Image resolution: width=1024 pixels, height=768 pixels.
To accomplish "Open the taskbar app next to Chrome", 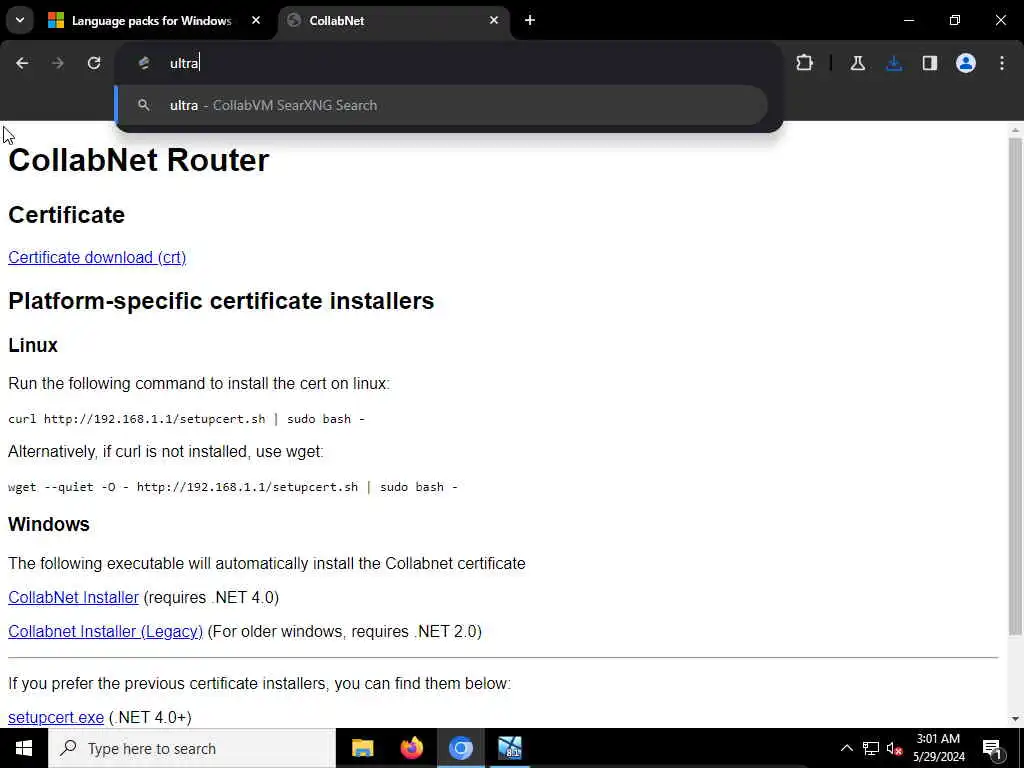I will pos(509,748).
